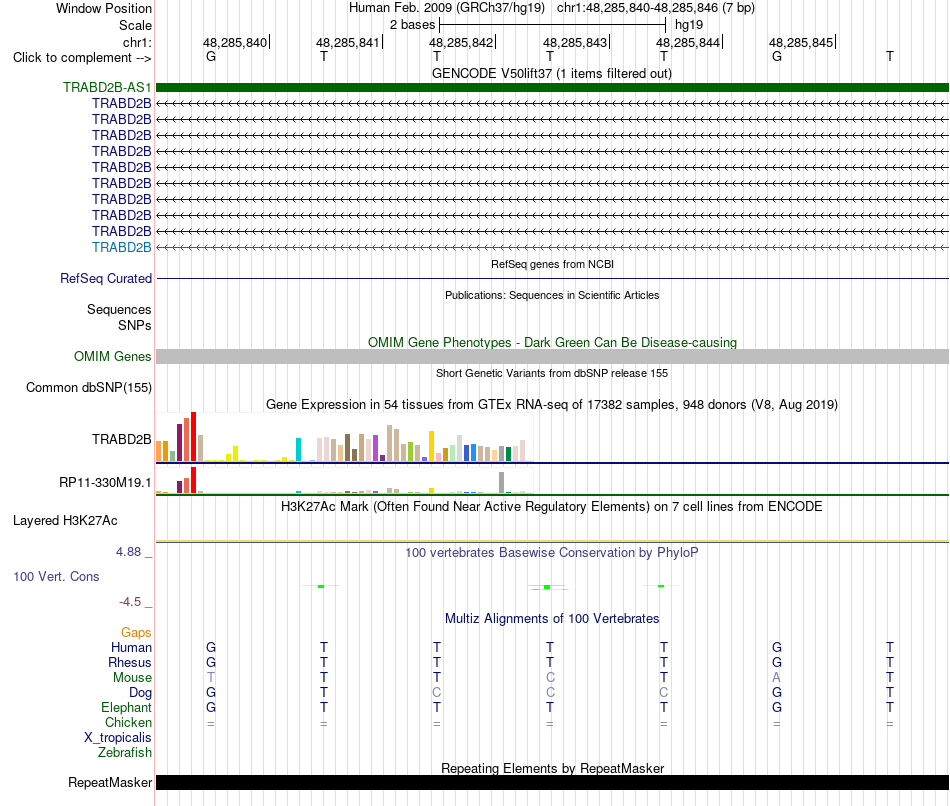The image size is (950, 806).
Task: Click the 'SNPs' track label
Action: pyautogui.click(x=135, y=325)
